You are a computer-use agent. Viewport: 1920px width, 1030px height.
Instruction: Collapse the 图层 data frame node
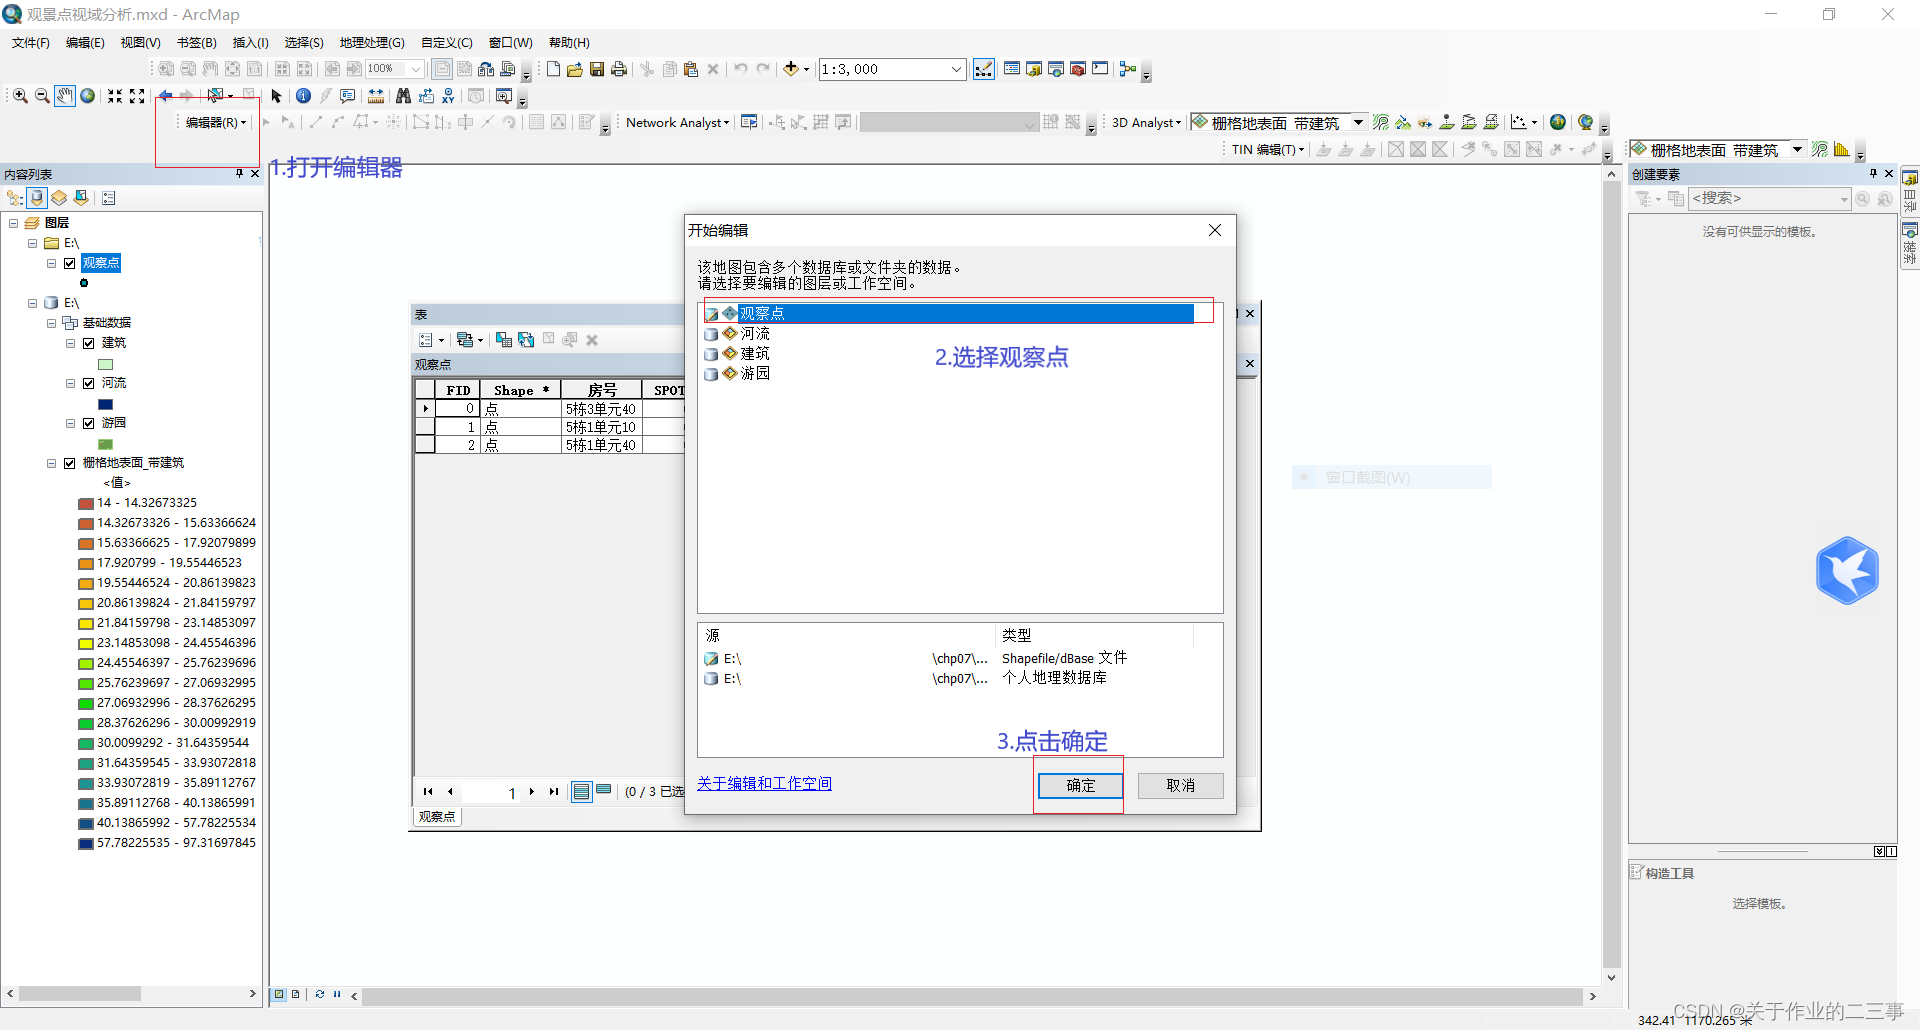click(14, 223)
